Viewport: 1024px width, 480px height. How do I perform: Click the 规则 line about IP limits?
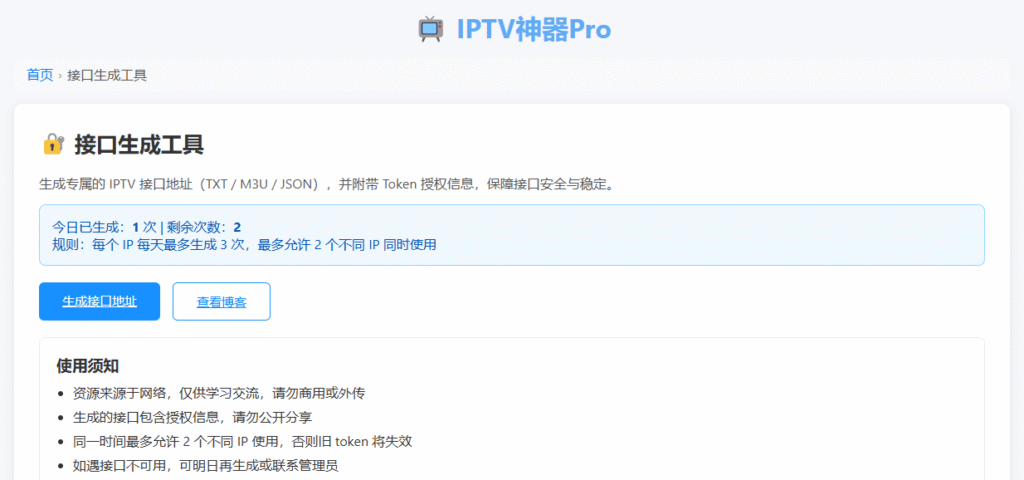244,244
